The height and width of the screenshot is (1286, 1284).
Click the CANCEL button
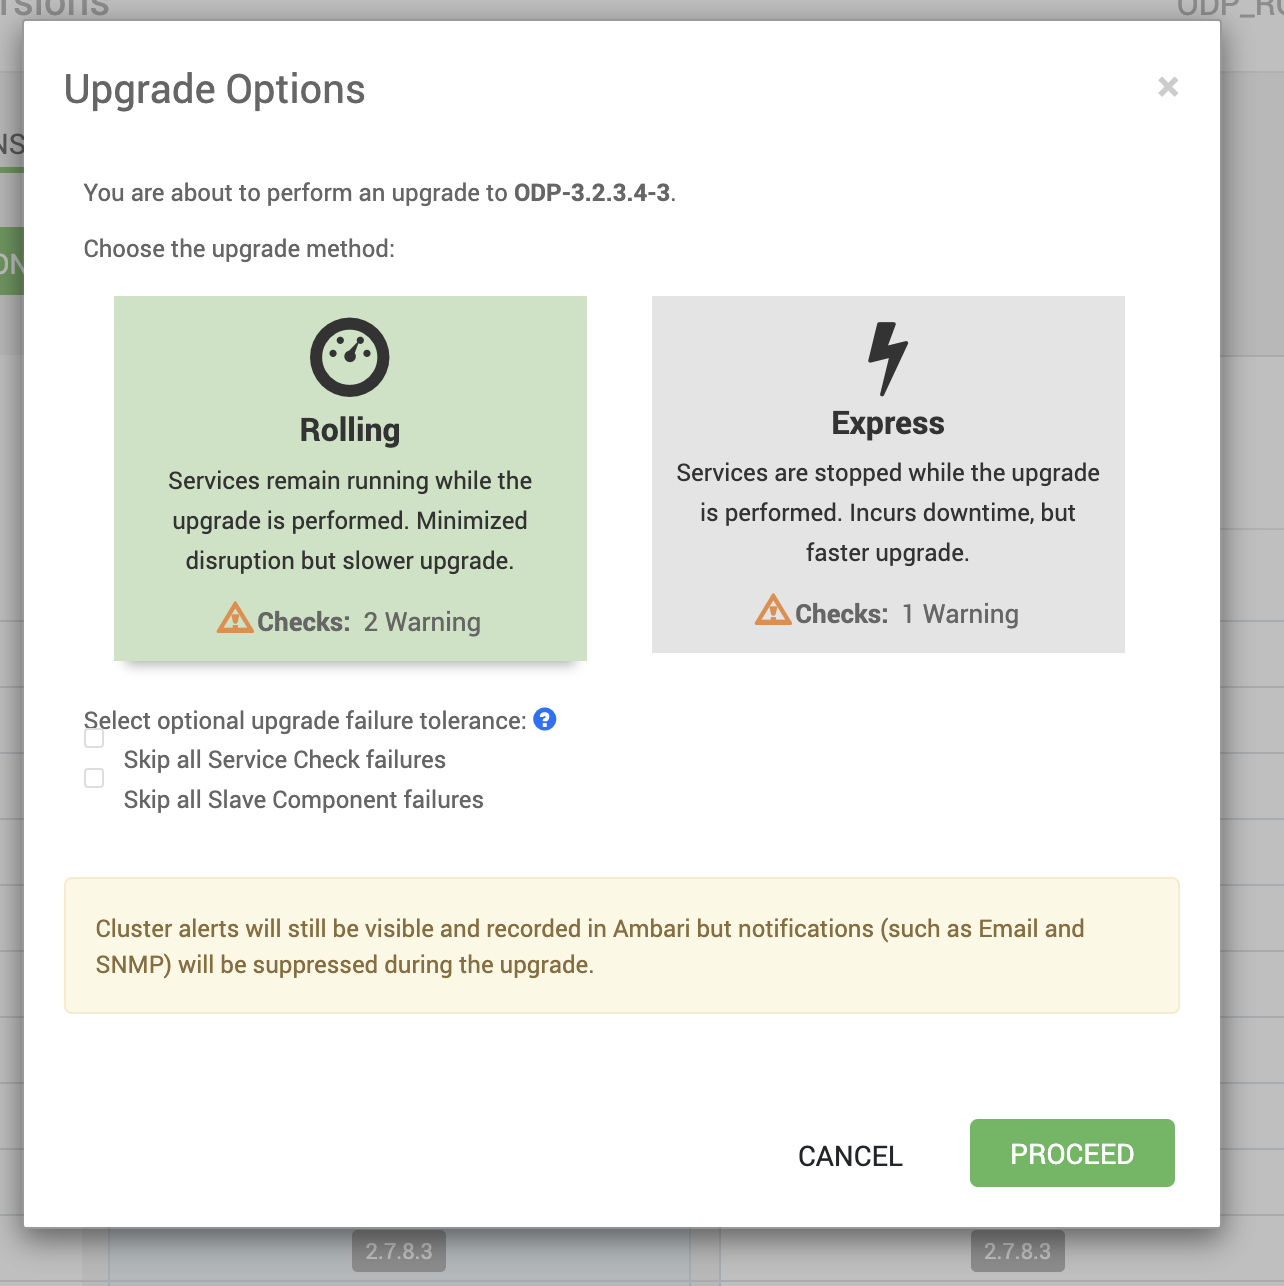(x=850, y=1156)
